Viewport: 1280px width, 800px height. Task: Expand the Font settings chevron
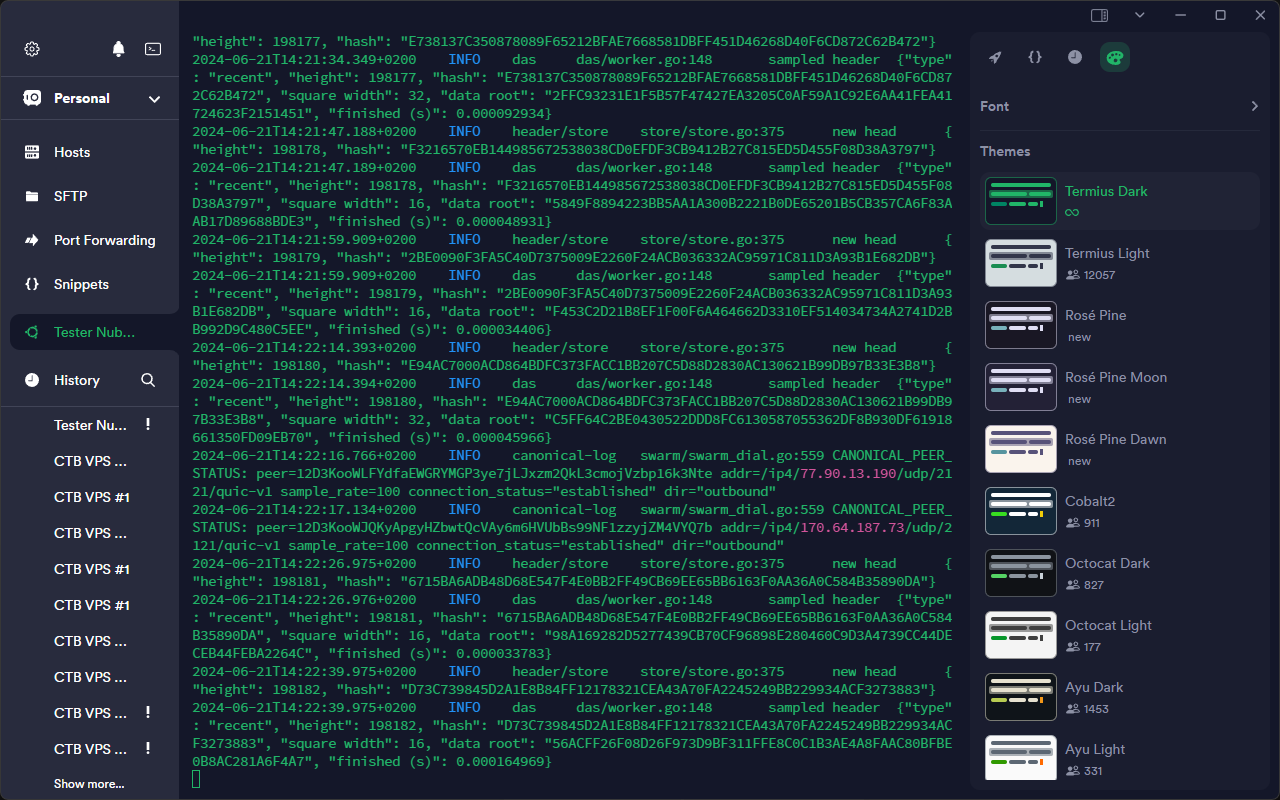1254,106
